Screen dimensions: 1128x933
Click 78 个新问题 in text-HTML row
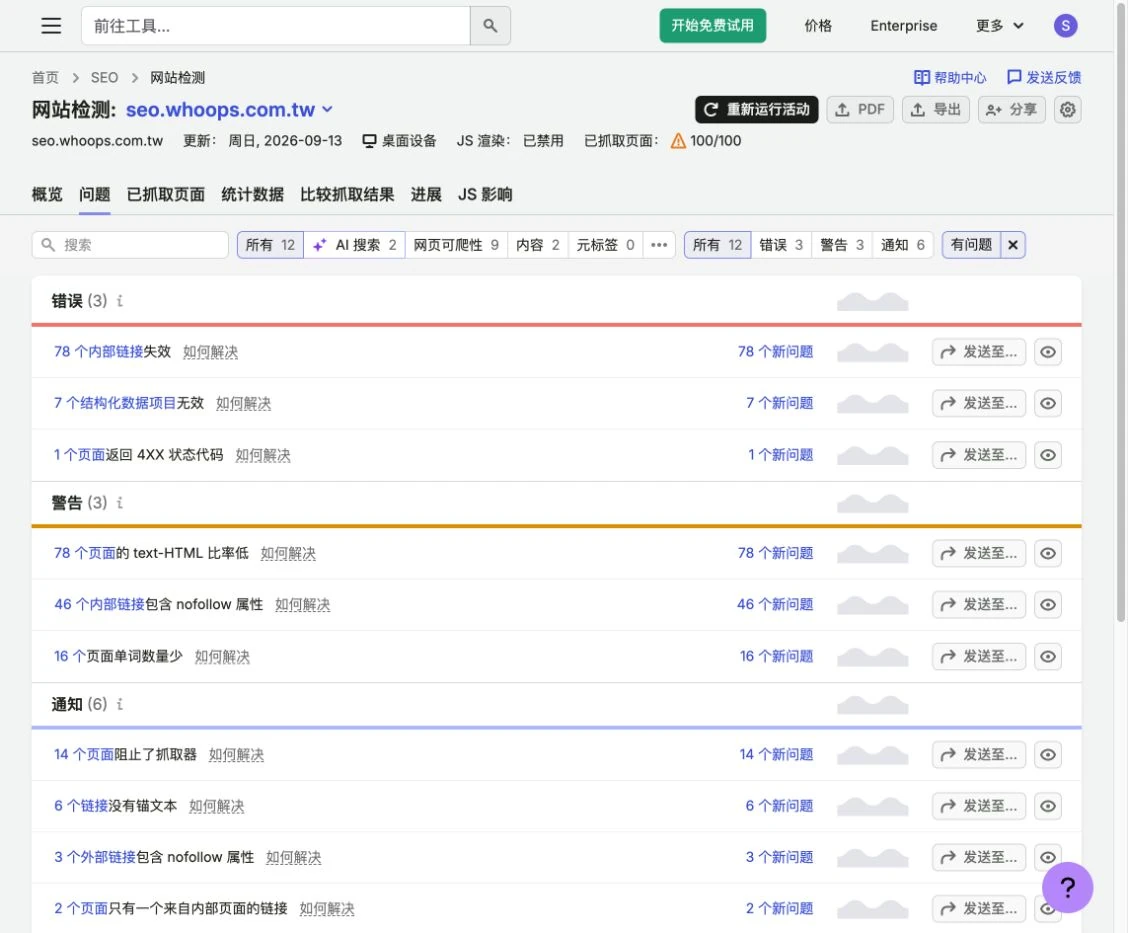pyautogui.click(x=776, y=553)
